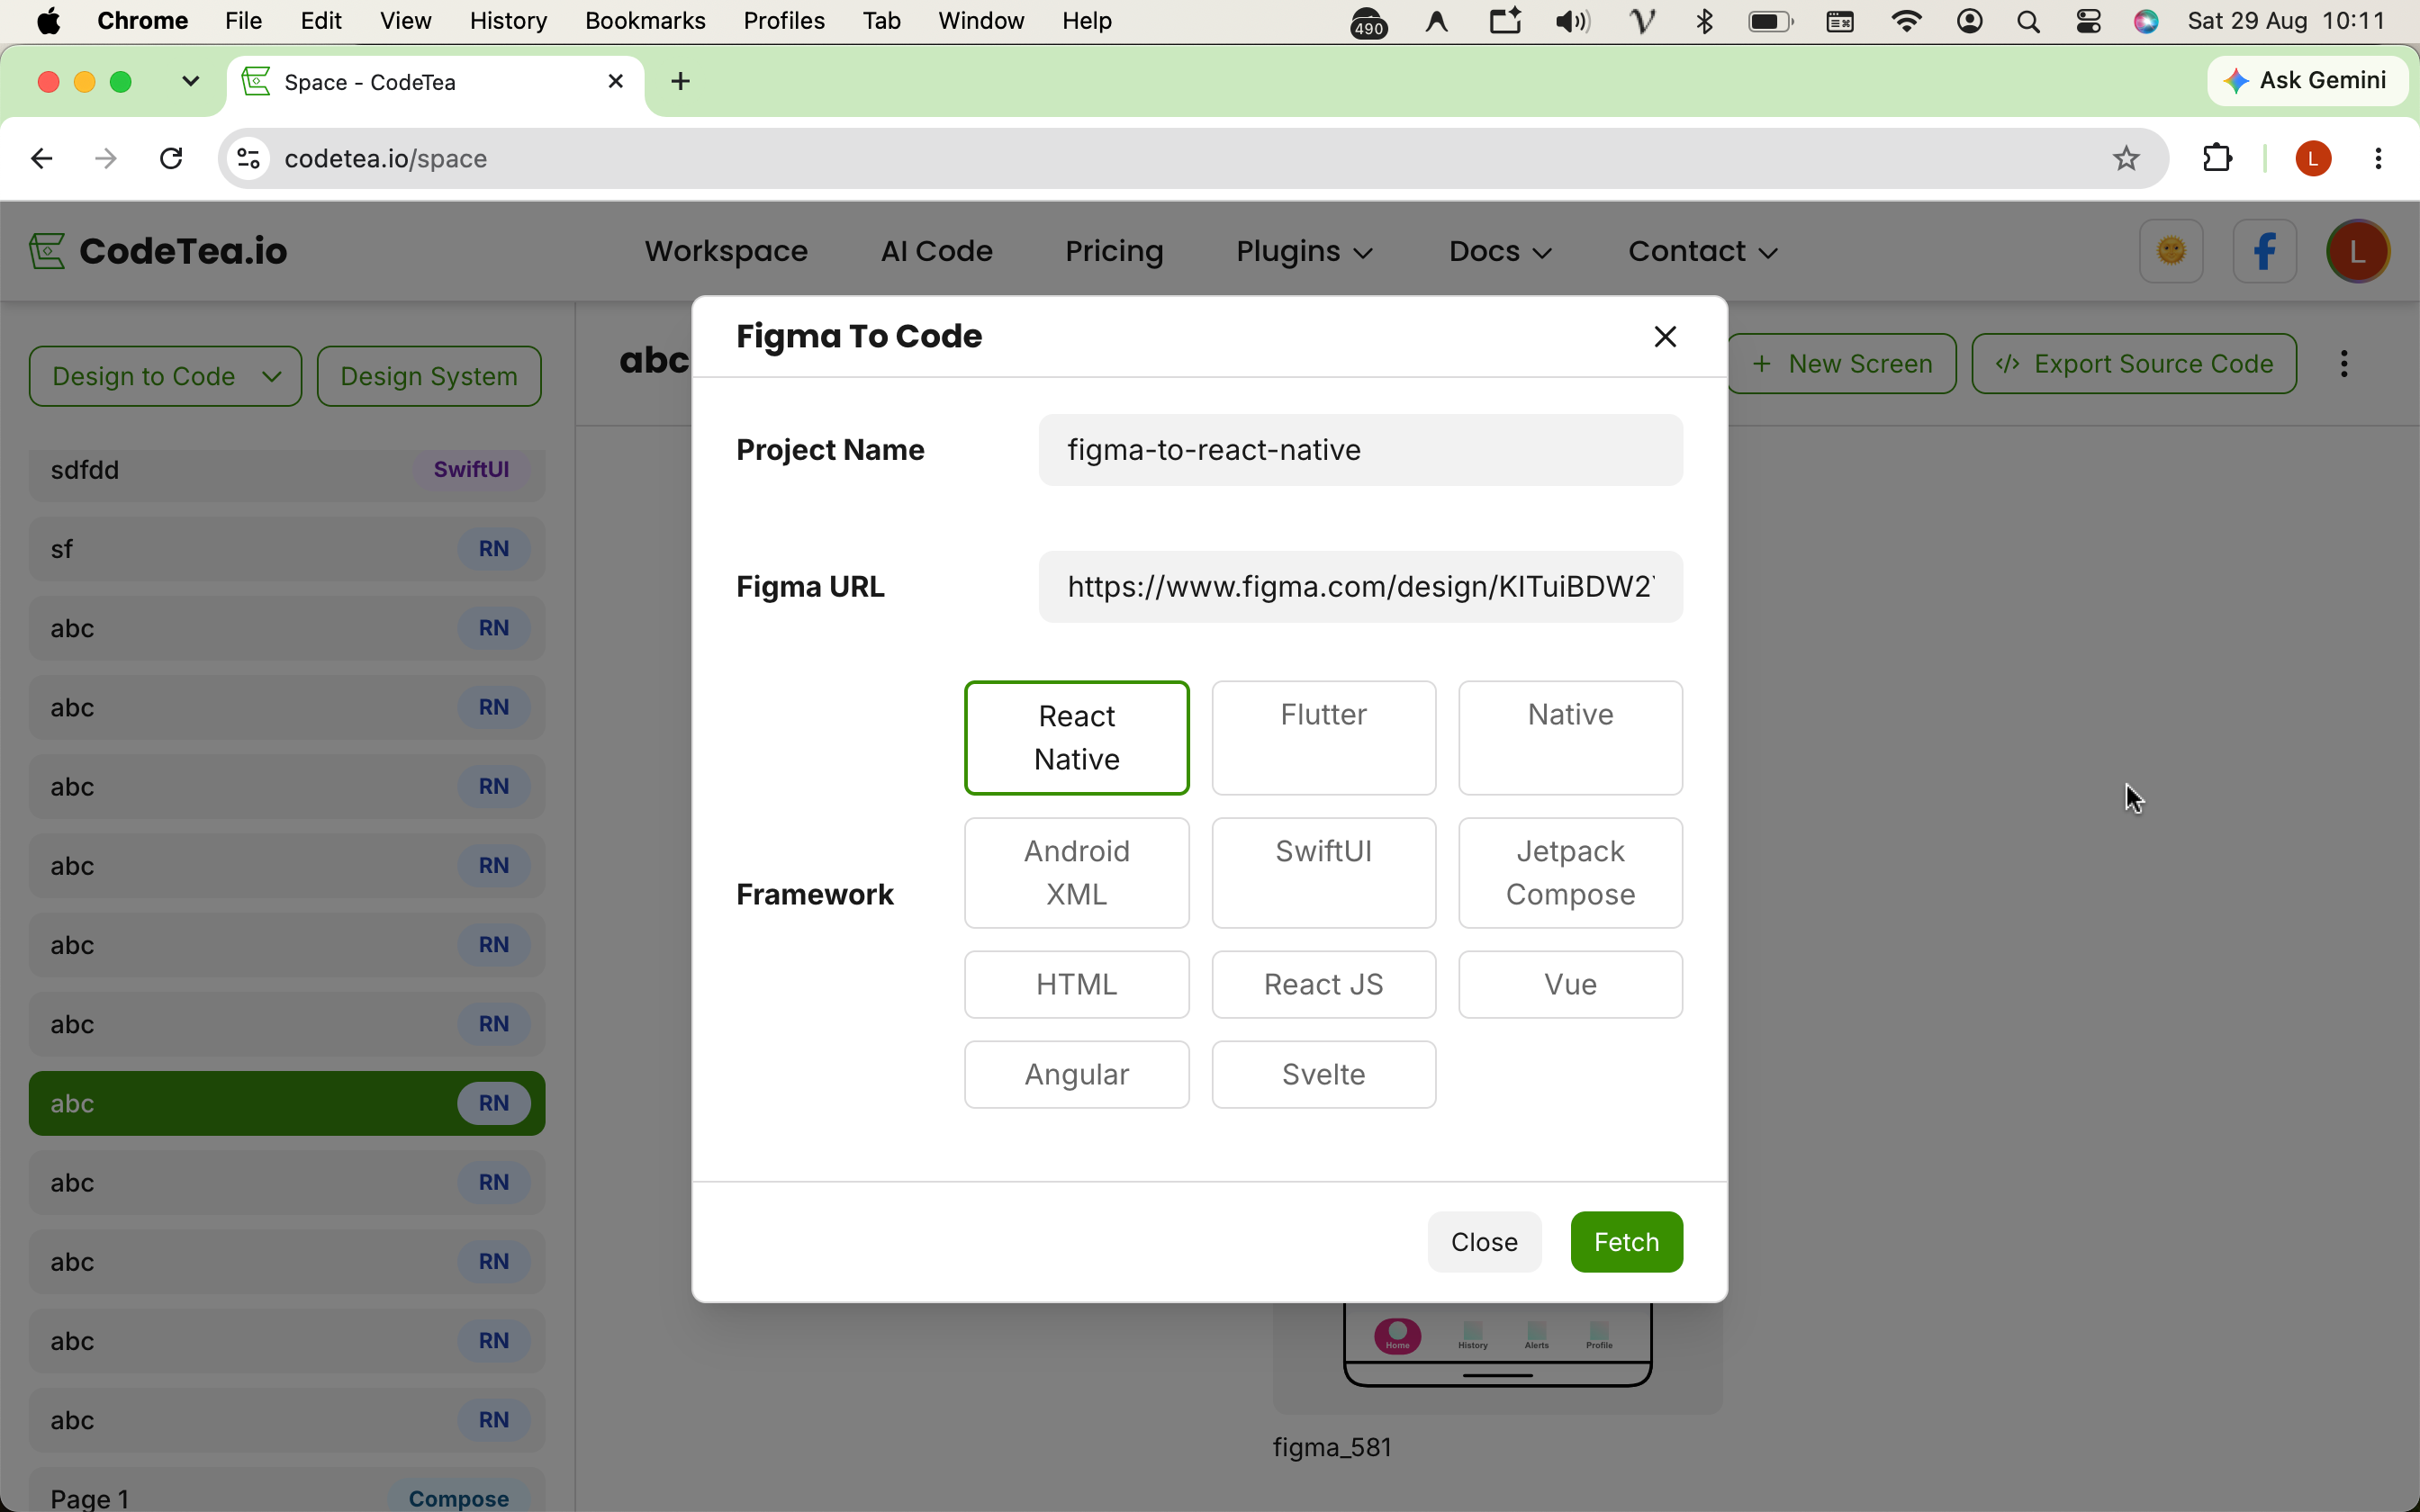The image size is (2420, 1512).
Task: Open the AI Code nav link
Action: click(936, 251)
